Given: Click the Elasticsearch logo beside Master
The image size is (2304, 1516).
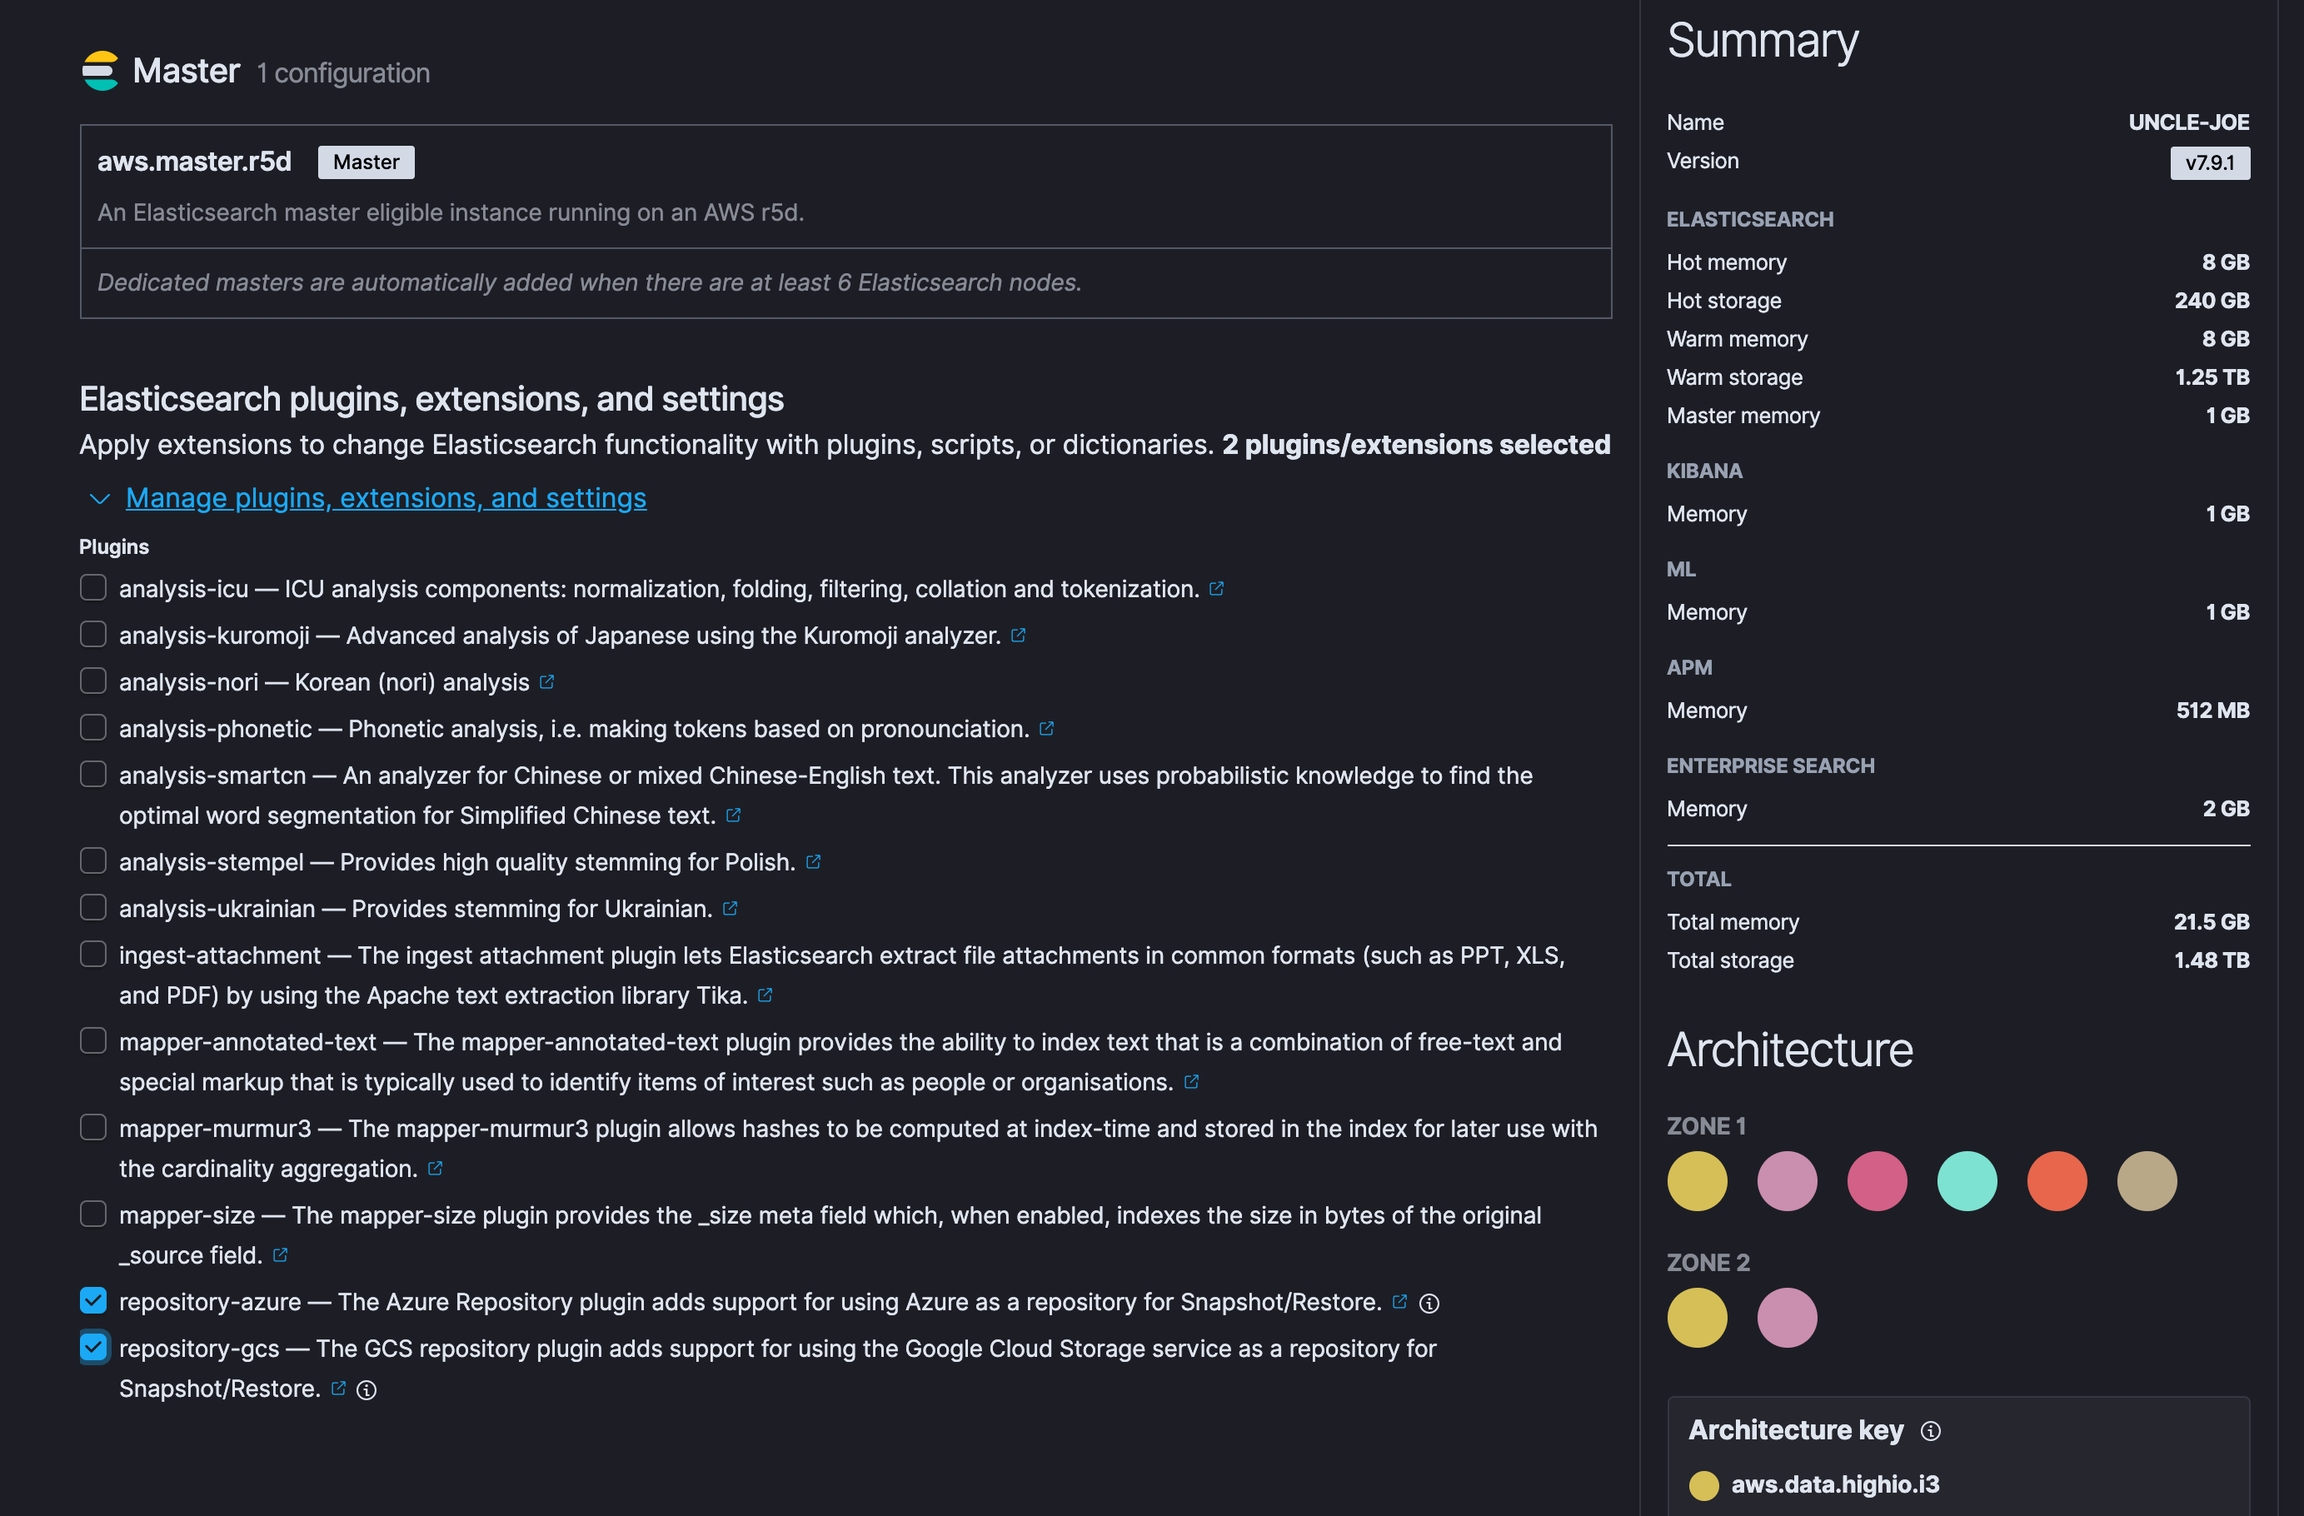Looking at the screenshot, I should [x=100, y=71].
